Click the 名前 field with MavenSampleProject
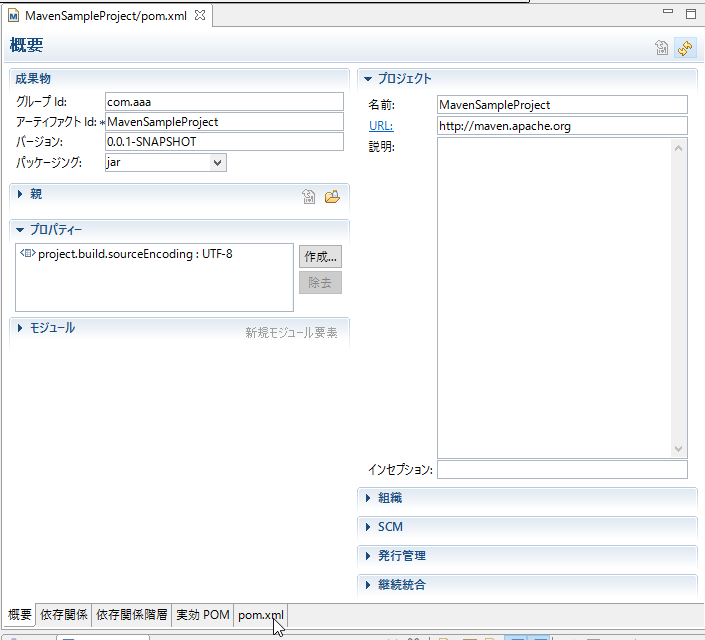705x640 pixels. pos(562,105)
